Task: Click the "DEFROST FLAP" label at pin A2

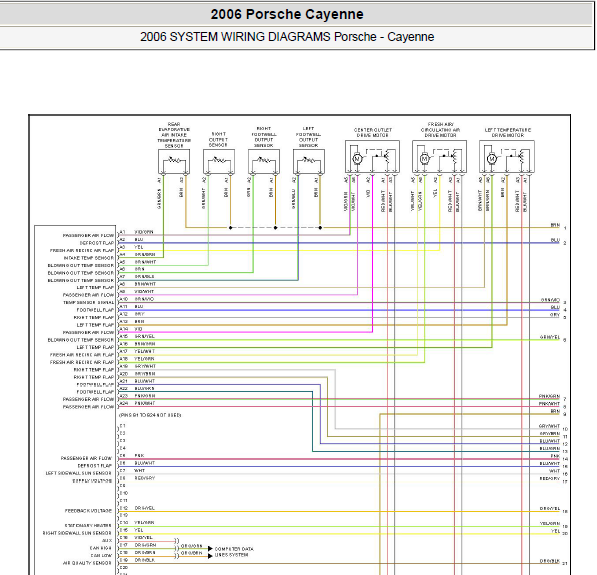Action: (97, 243)
